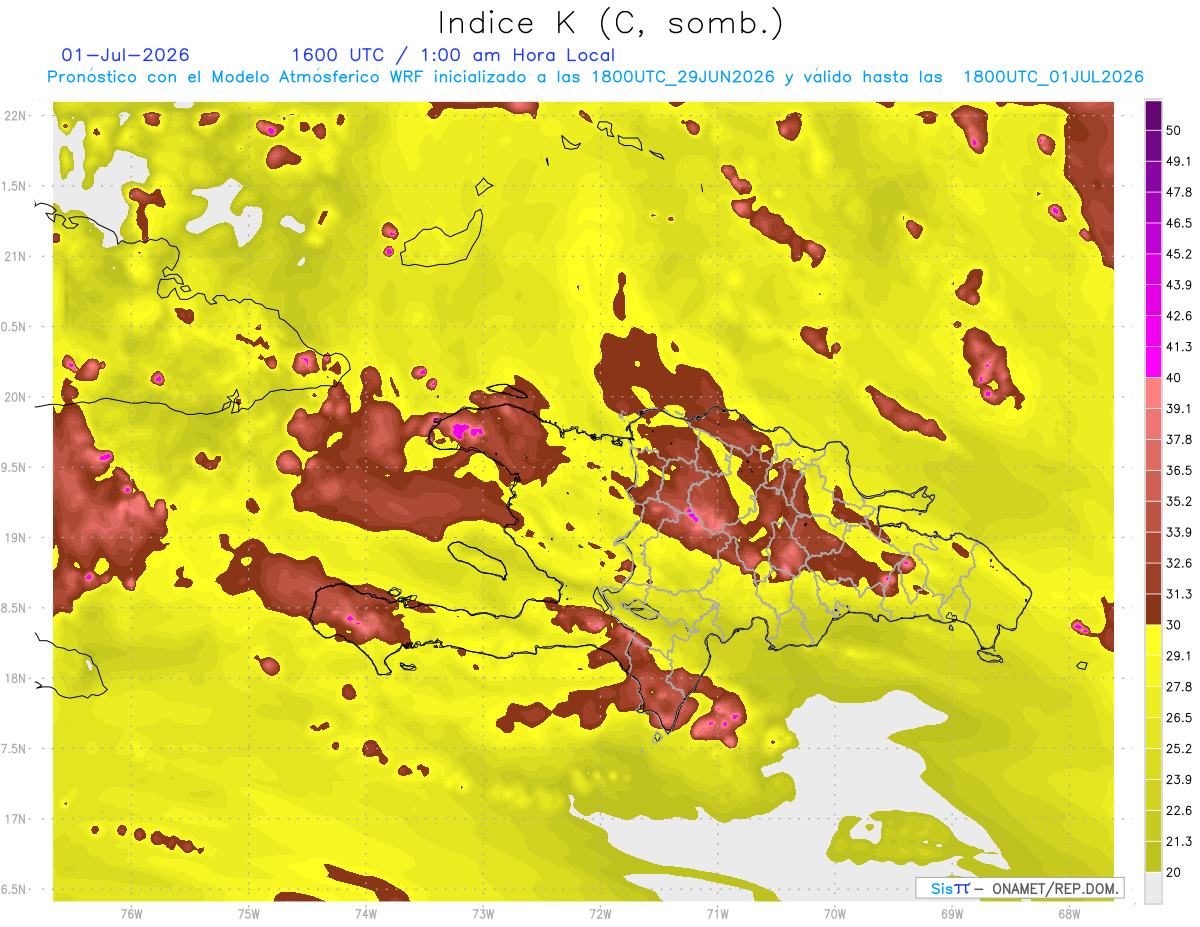Click the "68W" longitude label
This screenshot has width=1200, height=927.
1068,913
